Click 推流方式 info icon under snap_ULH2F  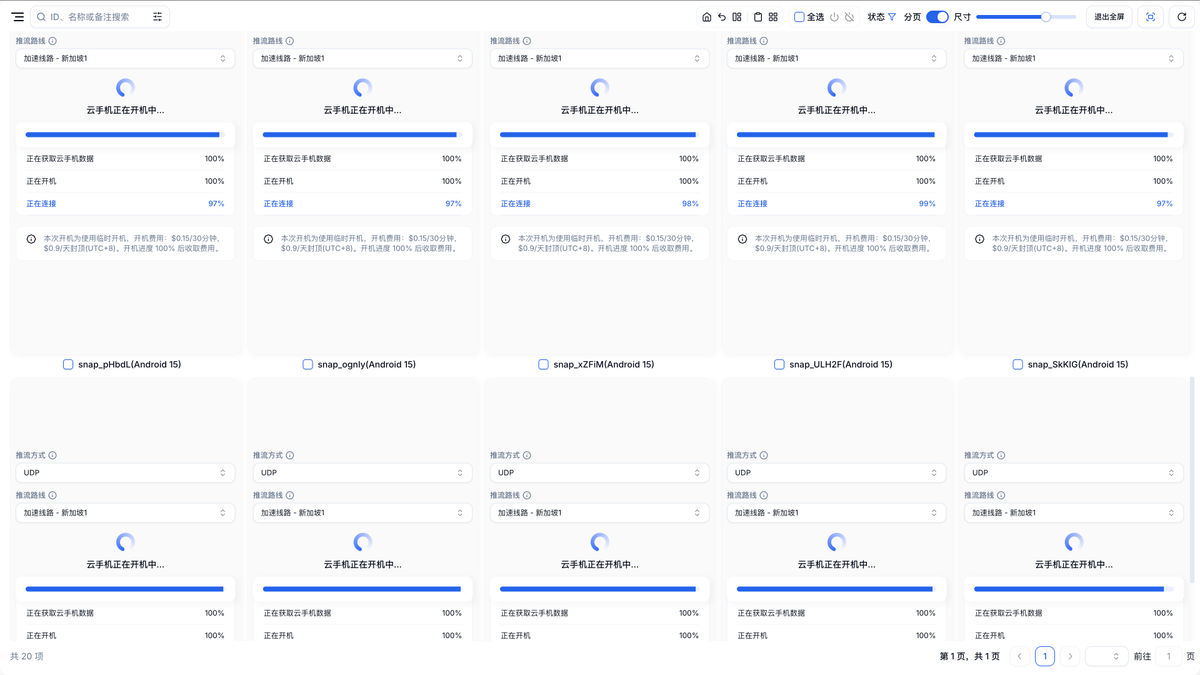[x=764, y=455]
